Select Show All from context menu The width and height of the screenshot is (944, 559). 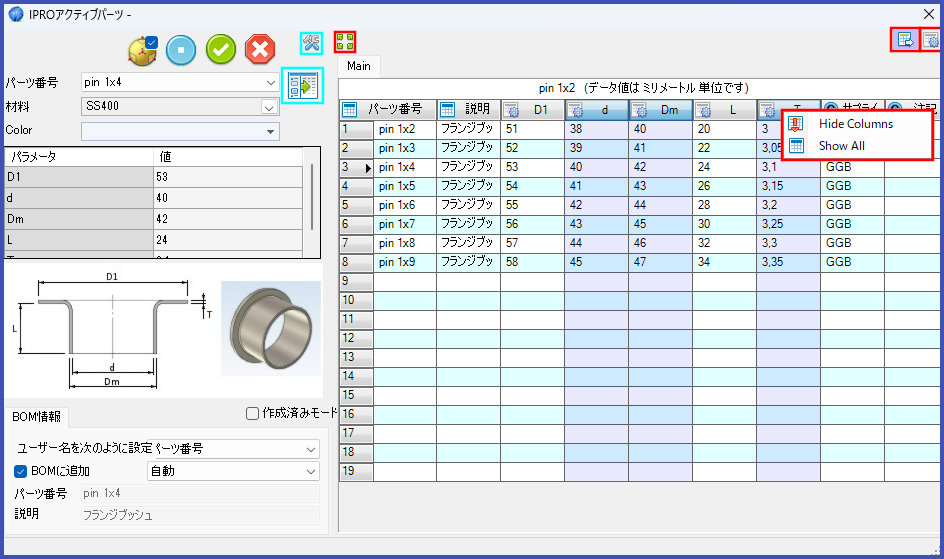(841, 146)
